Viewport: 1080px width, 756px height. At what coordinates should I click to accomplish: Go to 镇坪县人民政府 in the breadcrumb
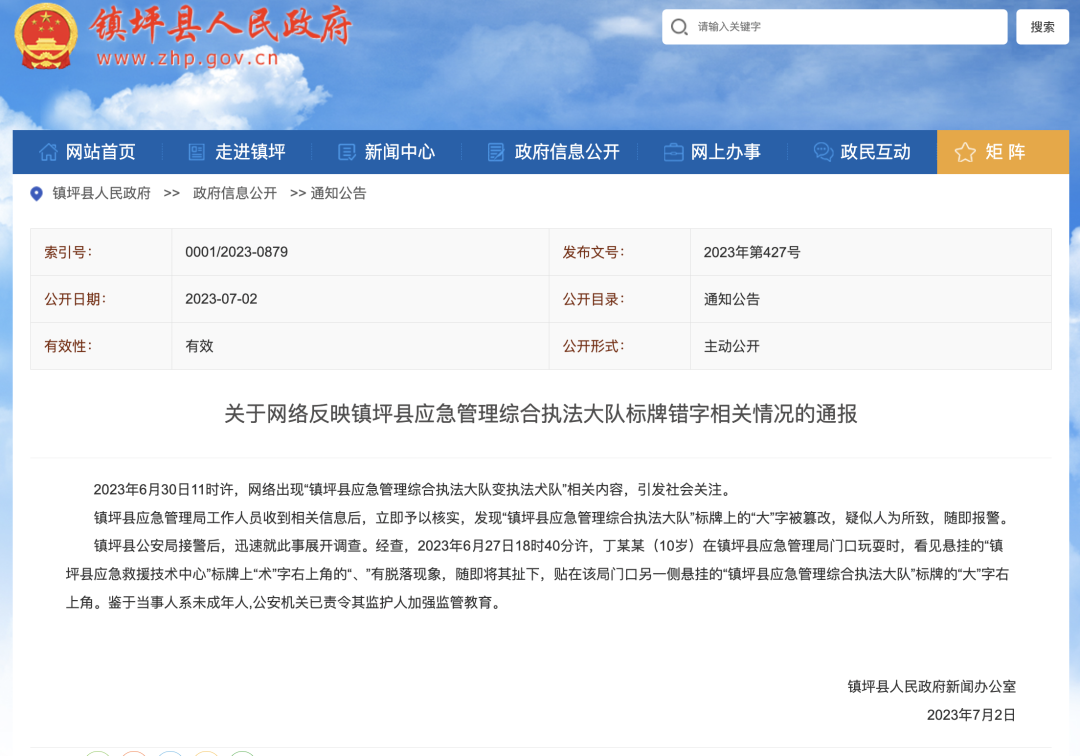pyautogui.click(x=102, y=193)
